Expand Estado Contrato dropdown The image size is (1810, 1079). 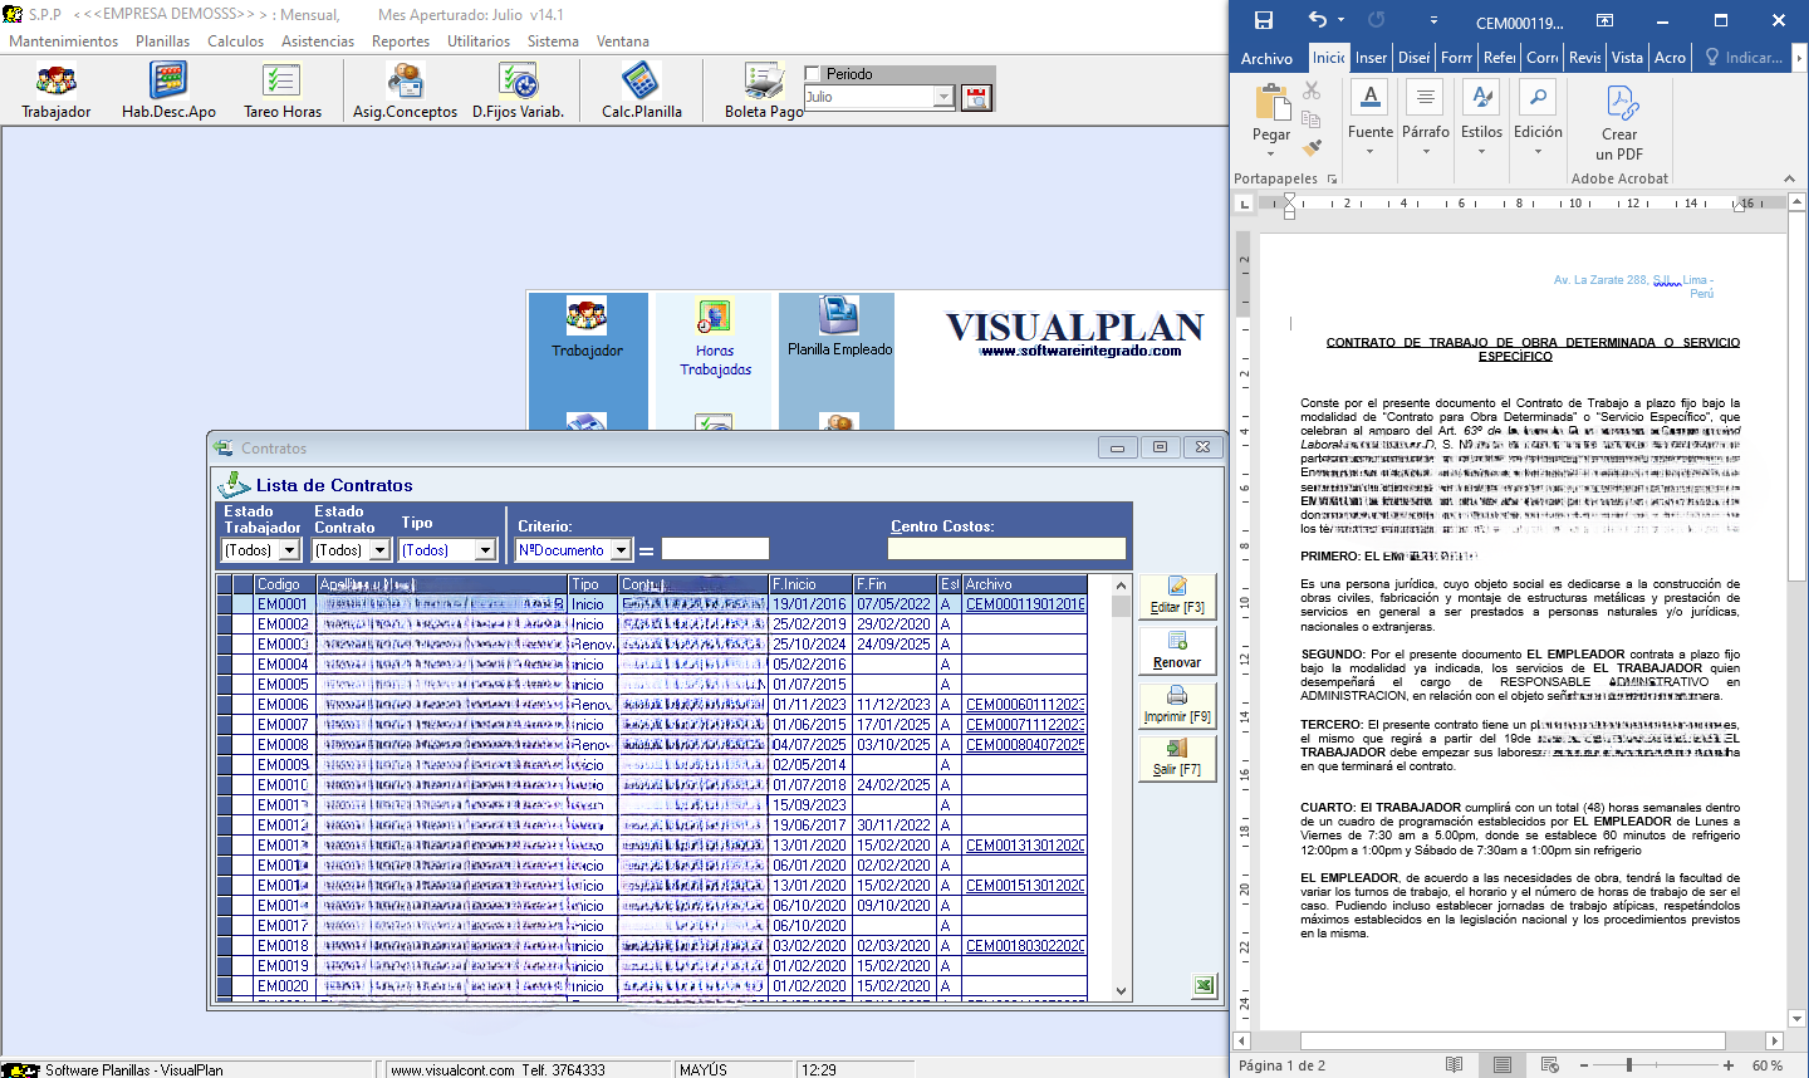pyautogui.click(x=379, y=550)
